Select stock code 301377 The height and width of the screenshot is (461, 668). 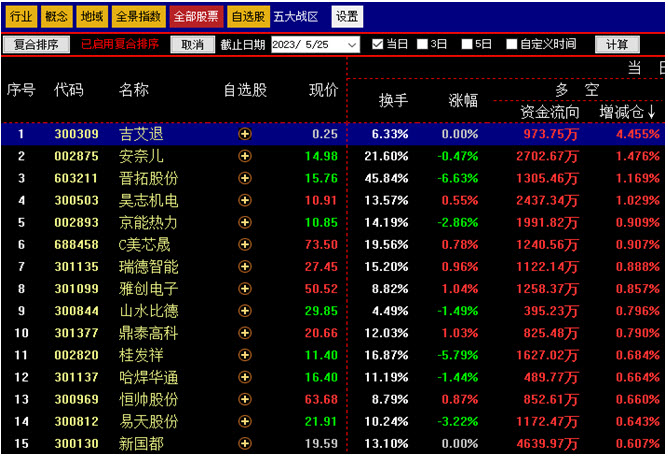click(x=77, y=333)
